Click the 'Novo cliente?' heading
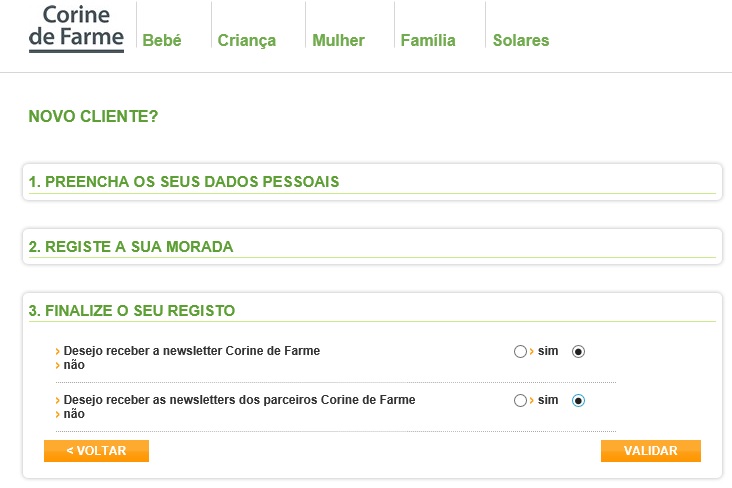Screen dimensions: 732x488 click(94, 117)
